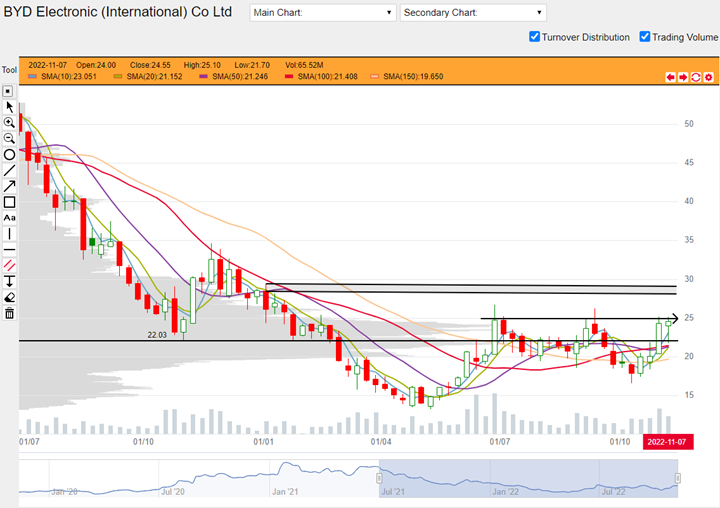This screenshot has height=508, width=720.
Task: Click the Open:24.00 value
Action: click(x=96, y=65)
